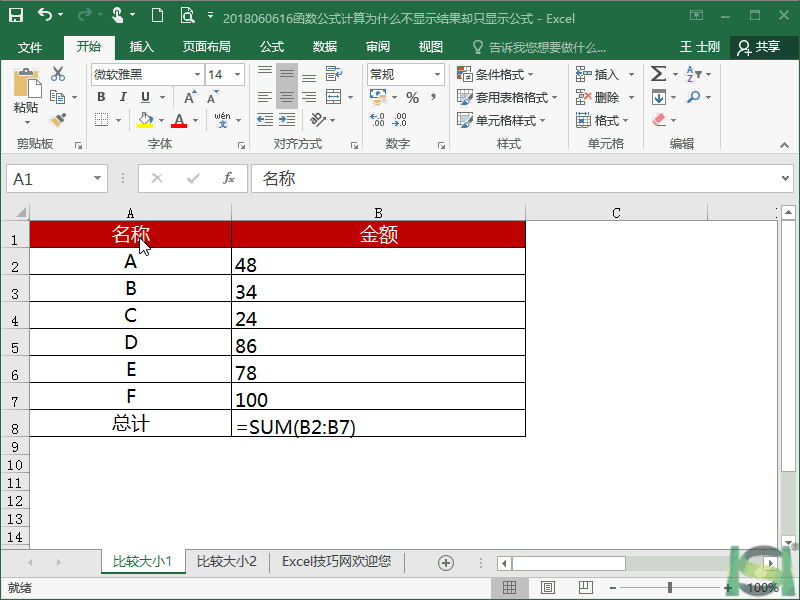Screen dimensions: 800x600
Task: Click the Decrease Decimal icon
Action: point(400,120)
